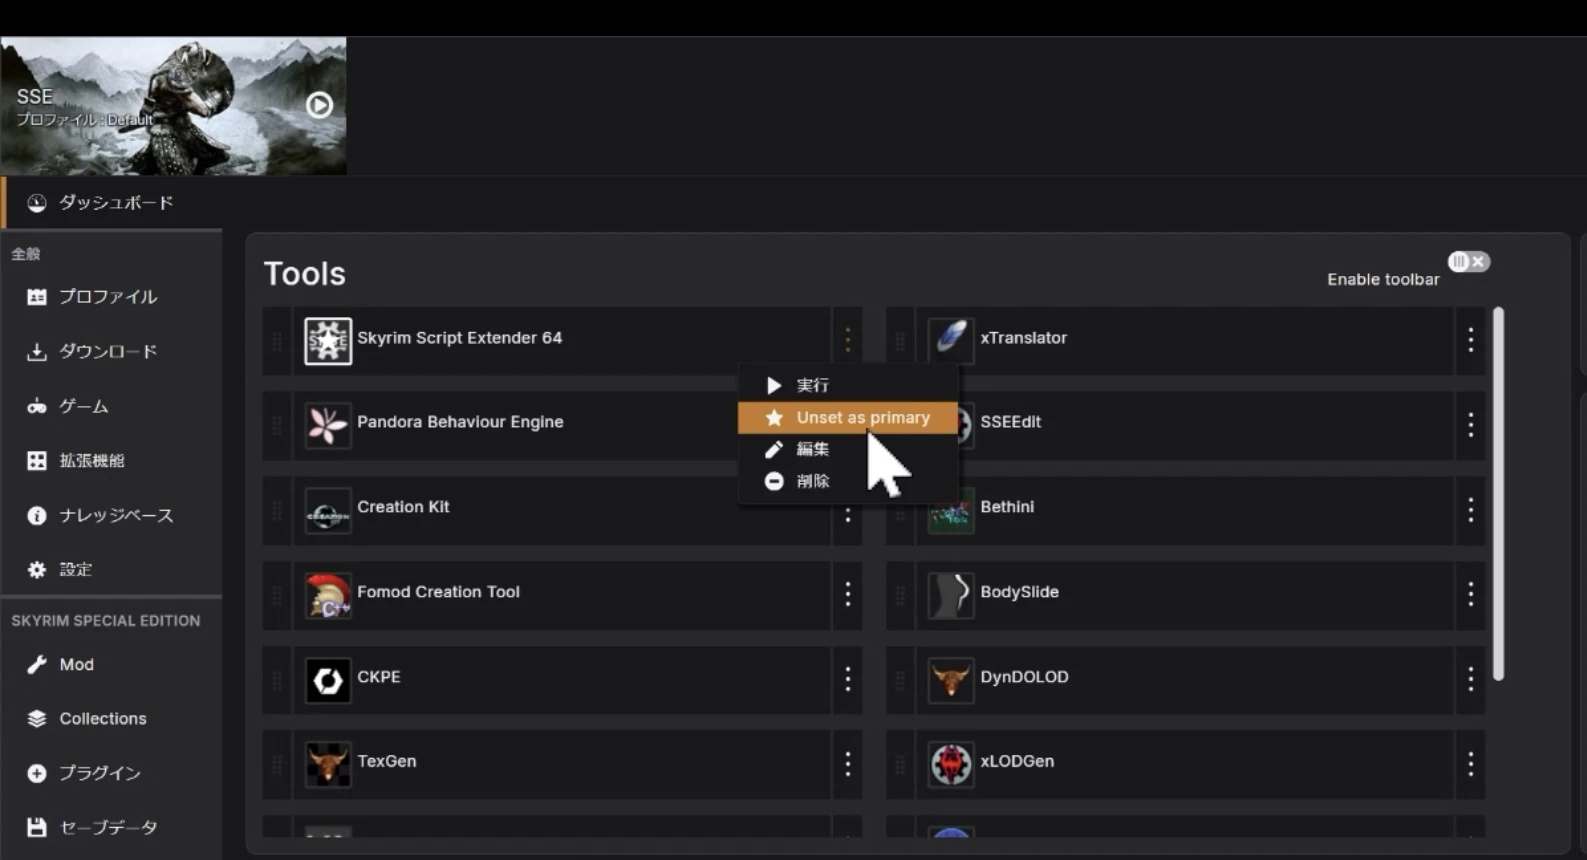The height and width of the screenshot is (860, 1587).
Task: Click the CKPE icon
Action: pos(328,680)
